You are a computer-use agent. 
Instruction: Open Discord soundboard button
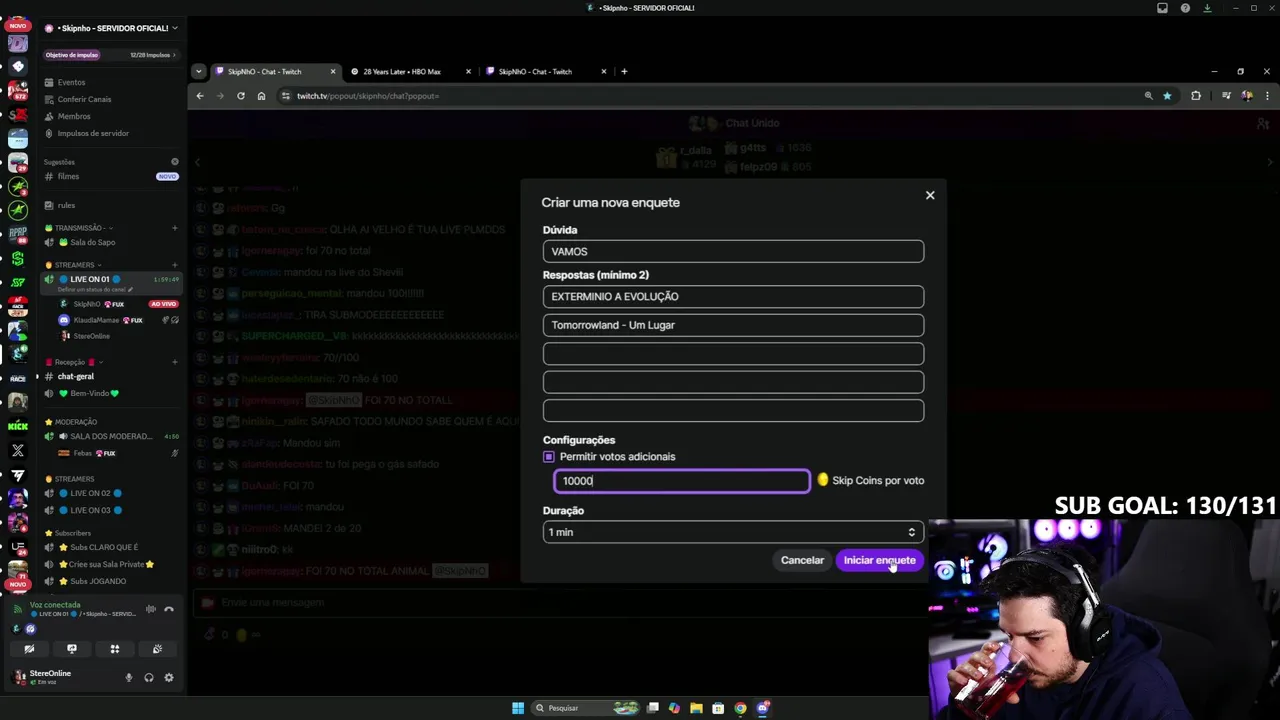(157, 649)
